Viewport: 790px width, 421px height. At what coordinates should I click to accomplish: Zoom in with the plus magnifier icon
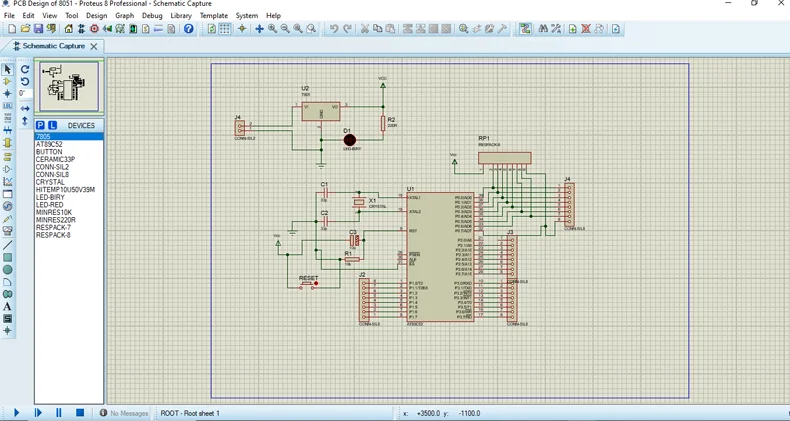(x=273, y=29)
